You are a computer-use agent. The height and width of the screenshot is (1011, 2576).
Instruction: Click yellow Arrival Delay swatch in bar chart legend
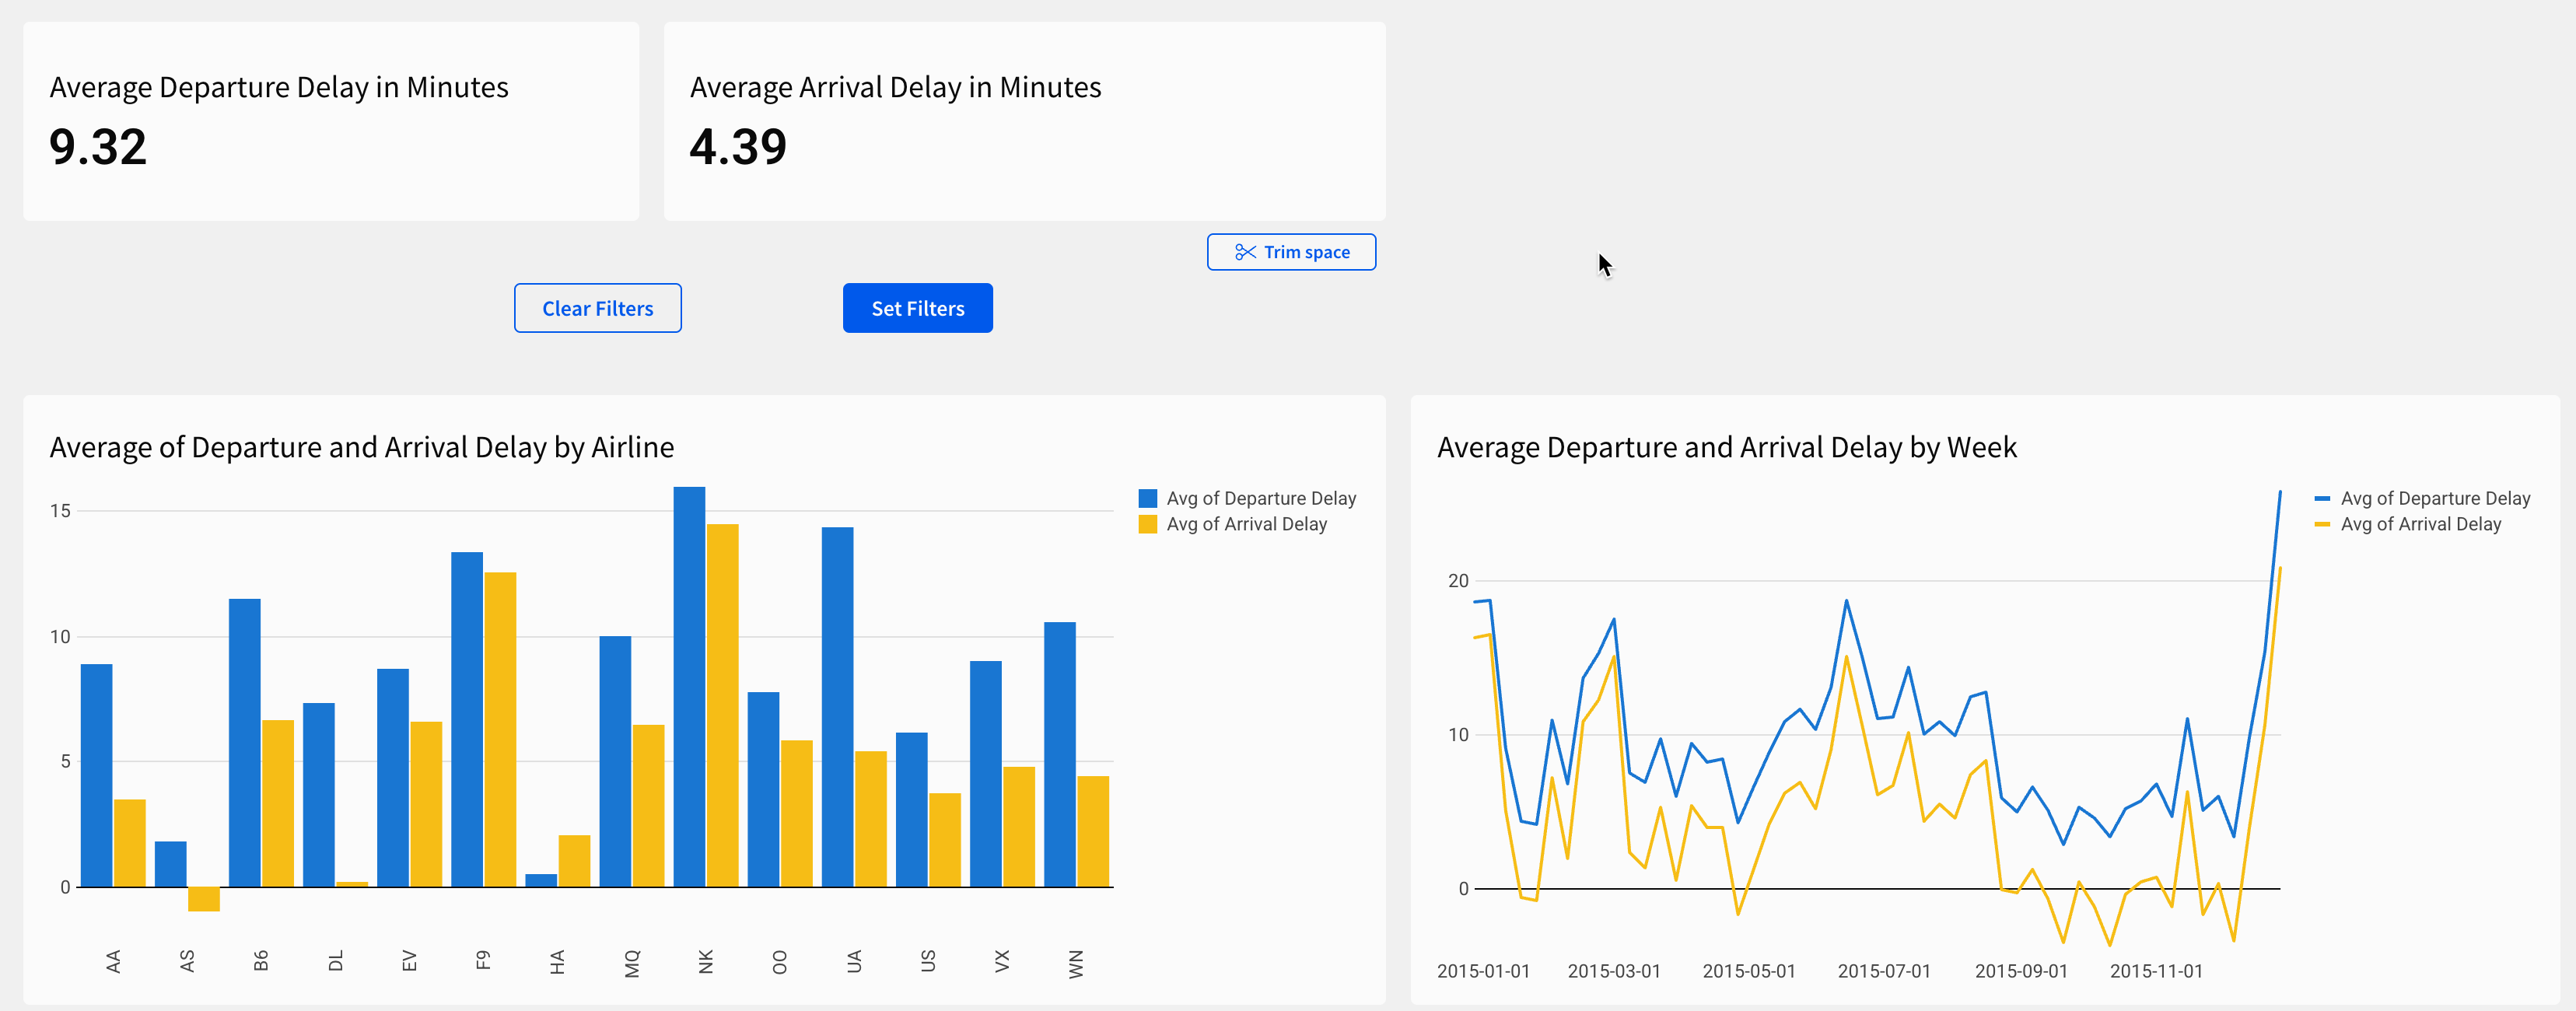tap(1147, 524)
